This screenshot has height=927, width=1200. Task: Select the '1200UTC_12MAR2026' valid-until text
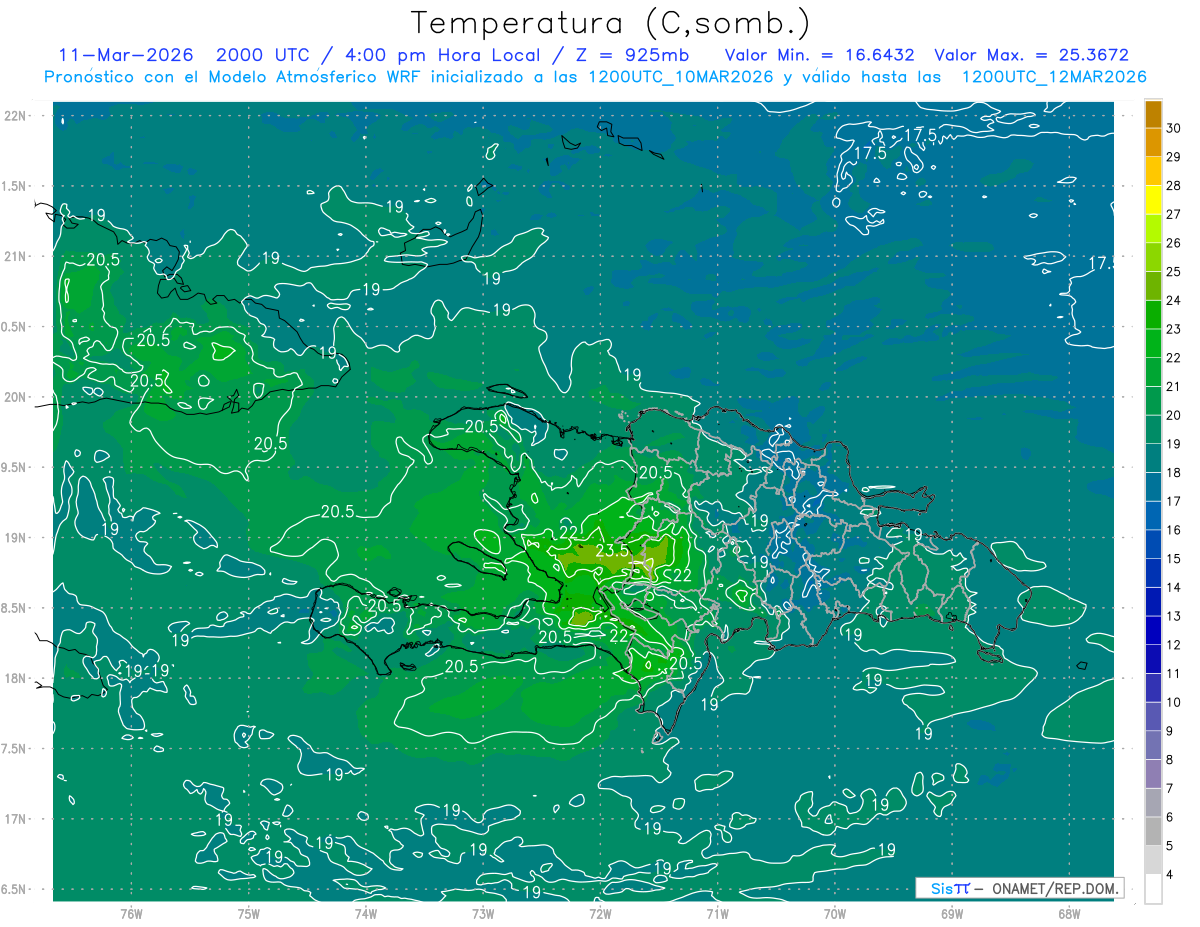click(1053, 77)
